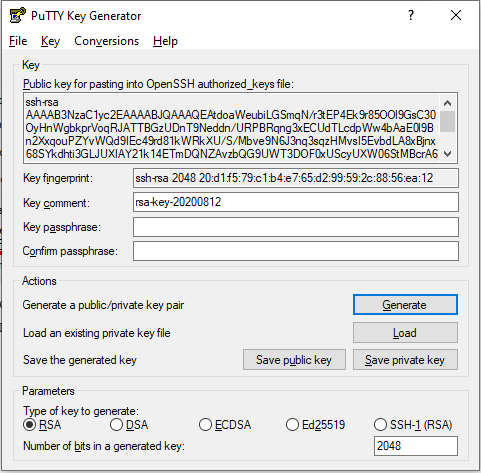
Task: Select the SSH-1 (RSA) radio button
Action: (x=380, y=425)
